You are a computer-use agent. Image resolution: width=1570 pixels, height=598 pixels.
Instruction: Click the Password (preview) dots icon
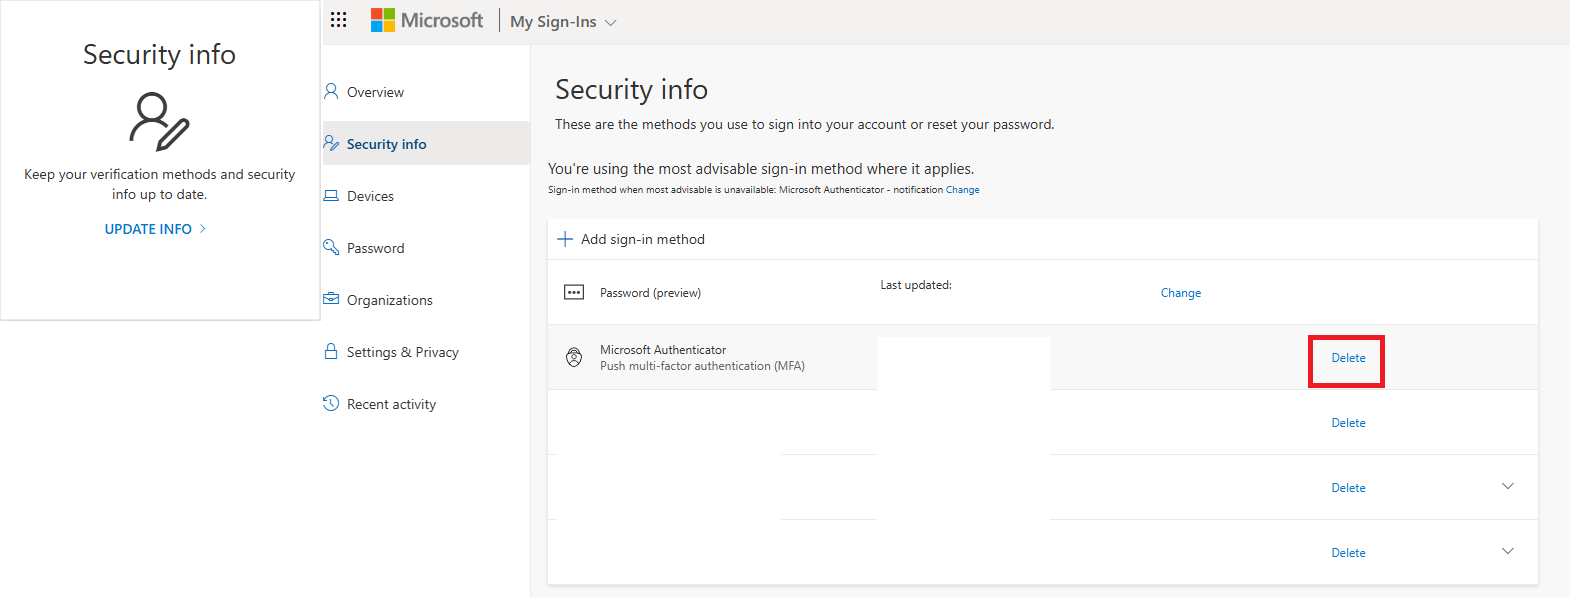pos(574,292)
